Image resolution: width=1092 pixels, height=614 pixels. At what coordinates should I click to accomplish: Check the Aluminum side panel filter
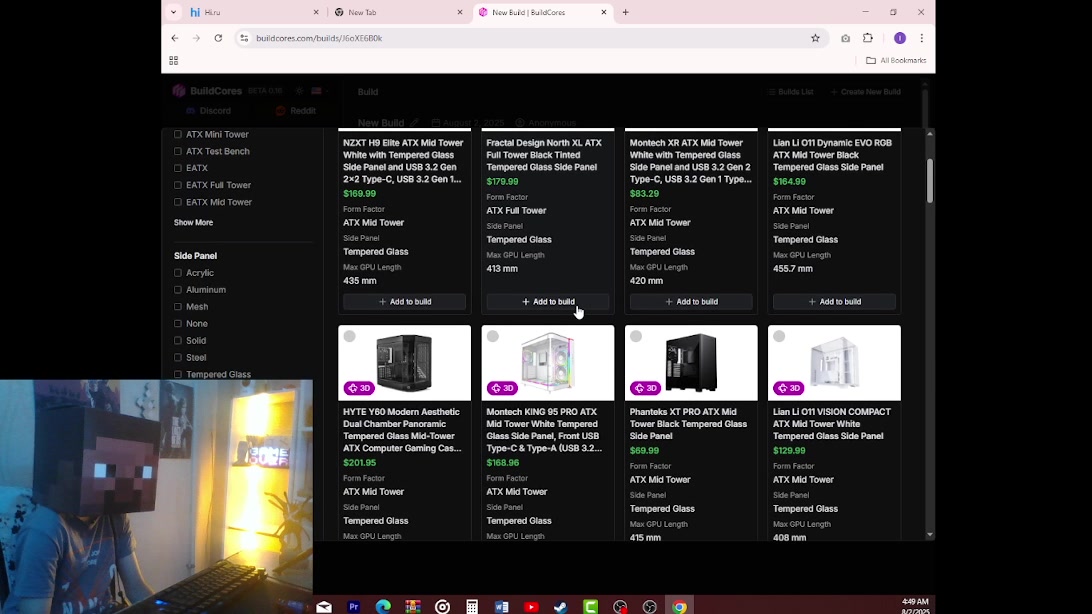[178, 290]
